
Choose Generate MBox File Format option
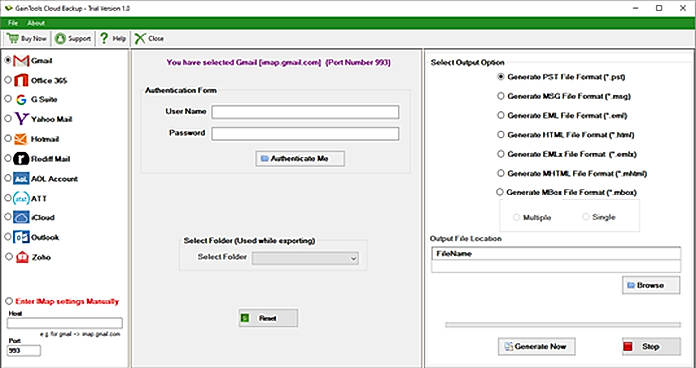500,192
